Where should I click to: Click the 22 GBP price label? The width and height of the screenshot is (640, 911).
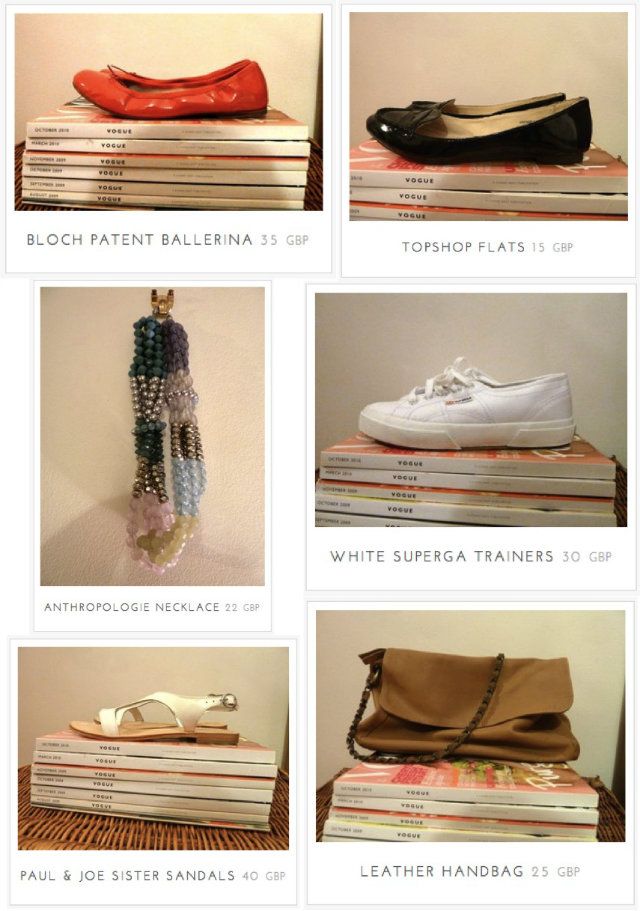(x=242, y=607)
